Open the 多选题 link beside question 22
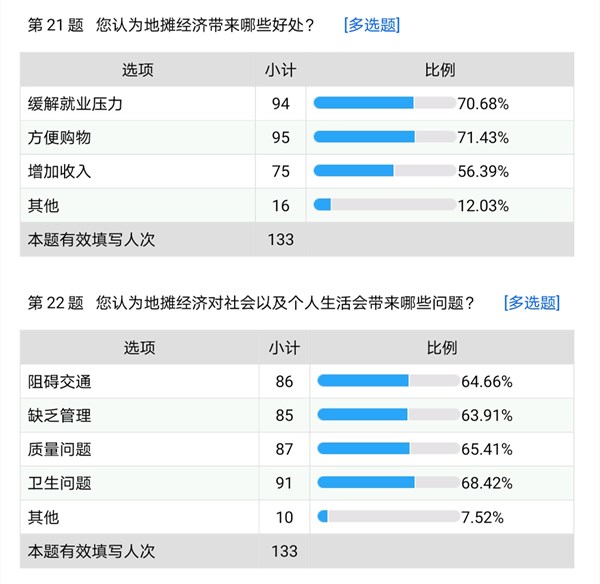Screen dimensions: 600x584 point(531,302)
